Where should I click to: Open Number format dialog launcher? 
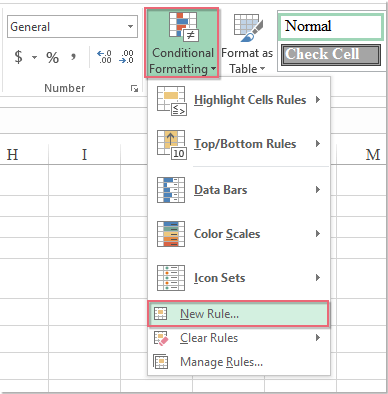click(134, 88)
